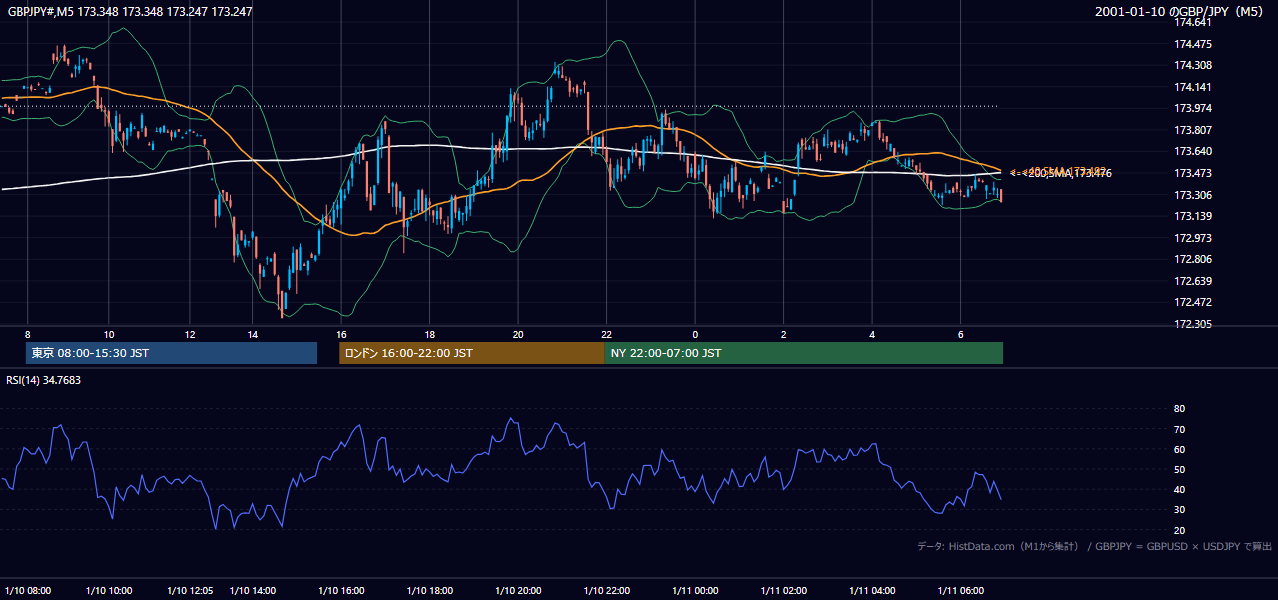Click RSI scale value 80
Screen dimensions: 1278x600
(x=1180, y=409)
